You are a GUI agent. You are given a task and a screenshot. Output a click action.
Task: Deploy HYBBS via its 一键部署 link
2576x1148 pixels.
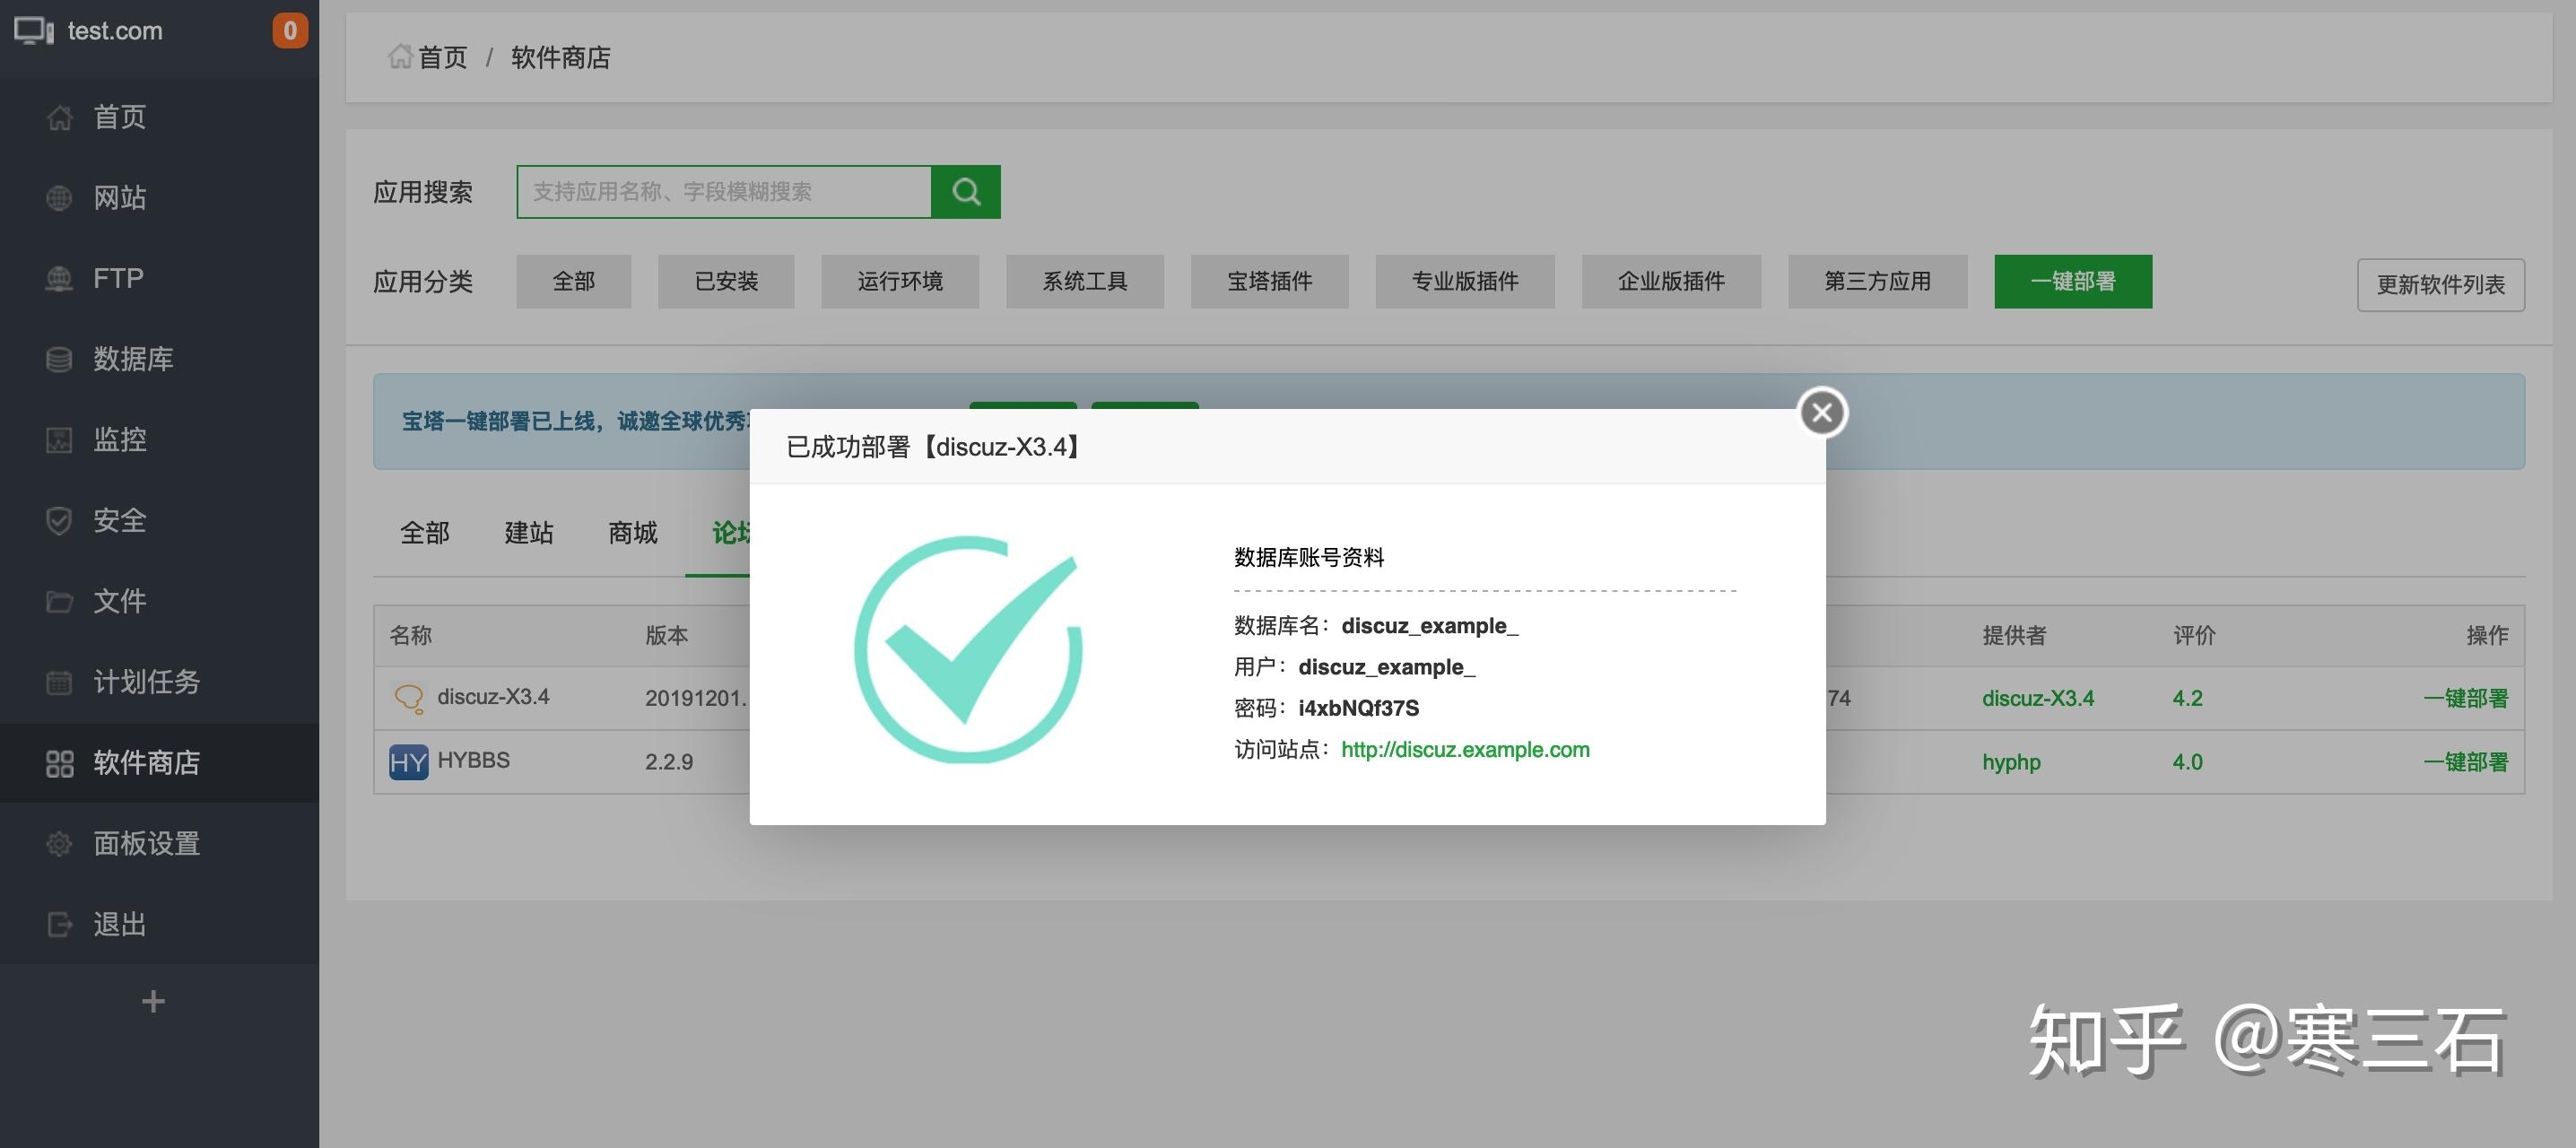pyautogui.click(x=2465, y=761)
